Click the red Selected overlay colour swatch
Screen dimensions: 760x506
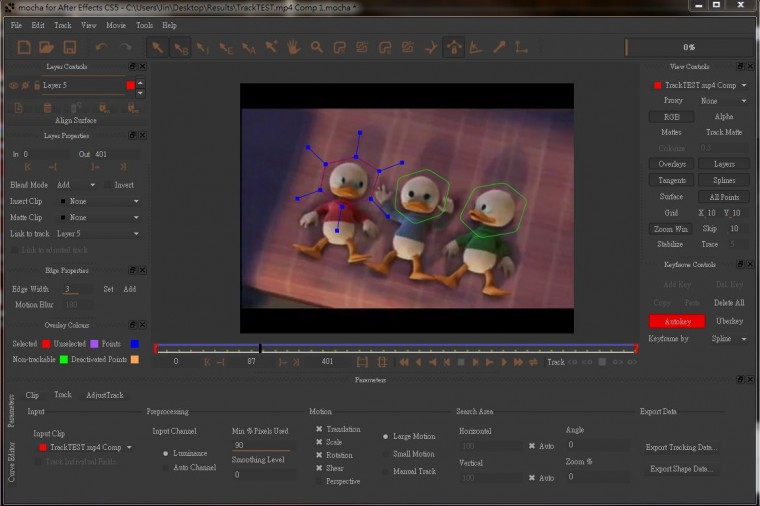[x=46, y=344]
